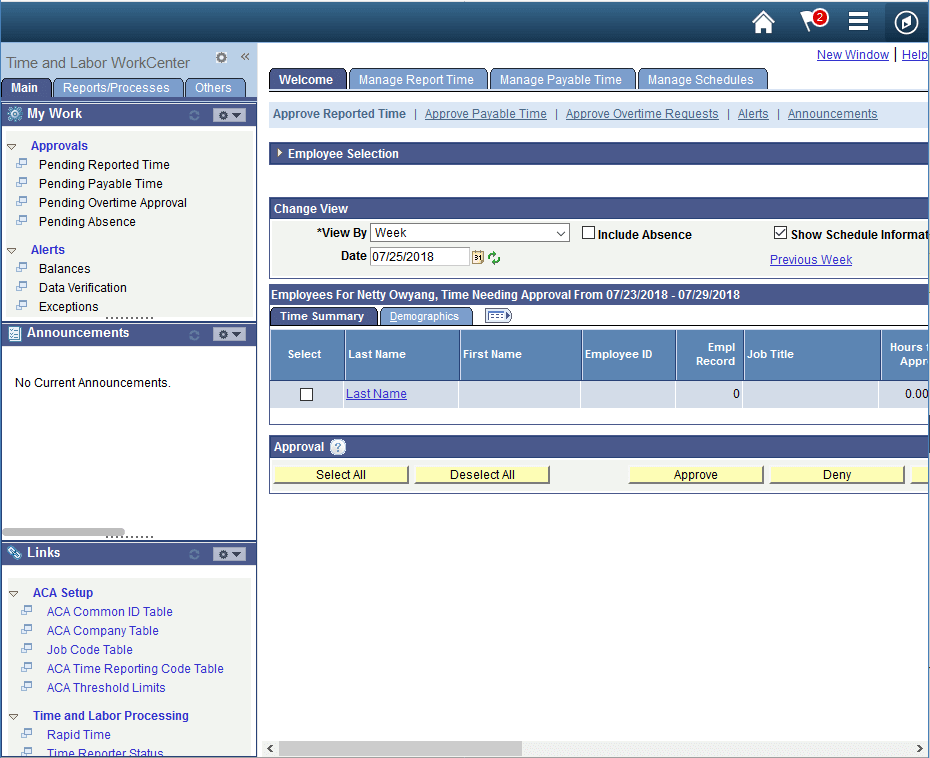Click the show all columns grid icon
930x758 pixels.
[498, 316]
